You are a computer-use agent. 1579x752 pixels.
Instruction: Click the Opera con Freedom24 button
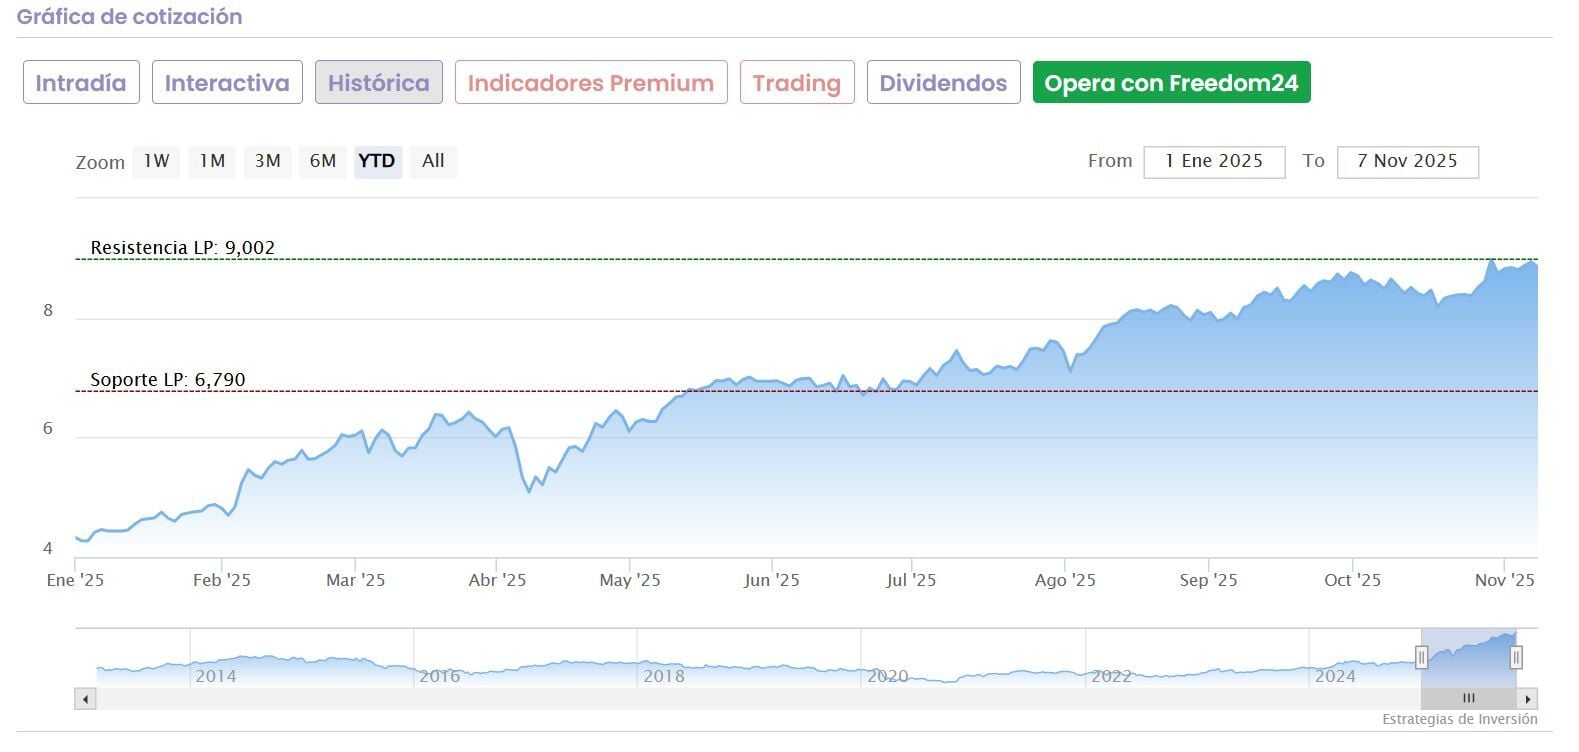pos(1171,83)
